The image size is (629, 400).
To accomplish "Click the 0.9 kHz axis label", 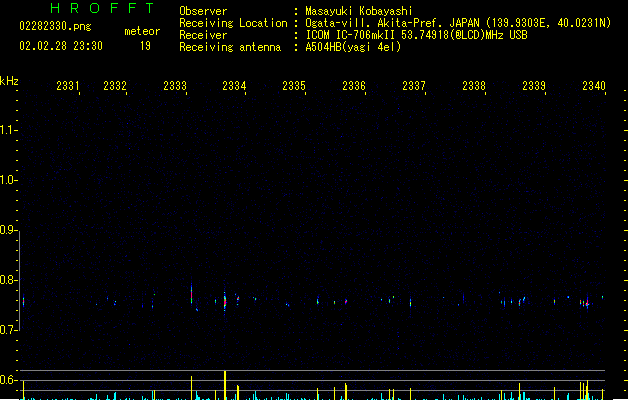I will 8,230.
